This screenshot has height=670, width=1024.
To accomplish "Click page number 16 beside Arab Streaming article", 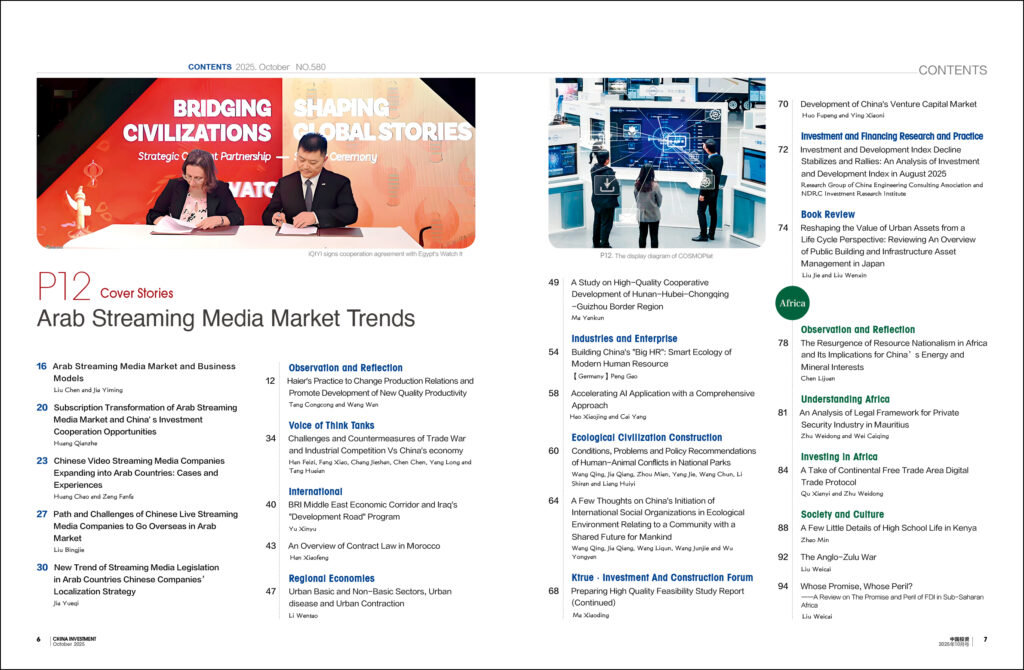I will (x=42, y=366).
